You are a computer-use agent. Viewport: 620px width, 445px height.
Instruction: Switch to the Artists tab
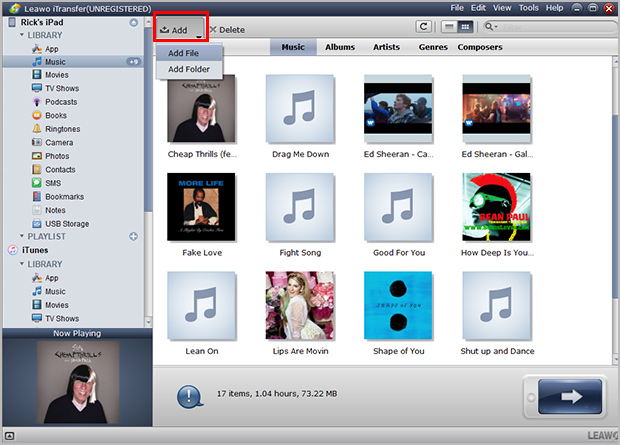pyautogui.click(x=386, y=47)
